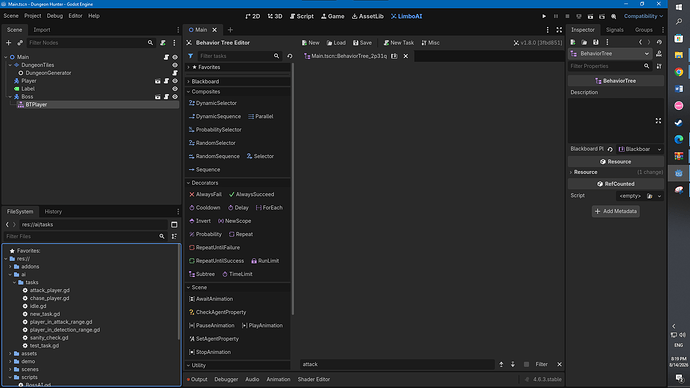Click the Filter Properties field
Image resolution: width=690 pixels, height=388 pixels.
pyautogui.click(x=609, y=66)
